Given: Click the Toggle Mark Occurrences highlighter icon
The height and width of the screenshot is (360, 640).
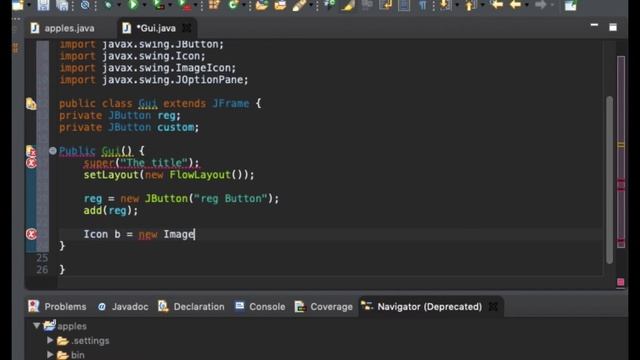Looking at the screenshot, I should (348, 5).
